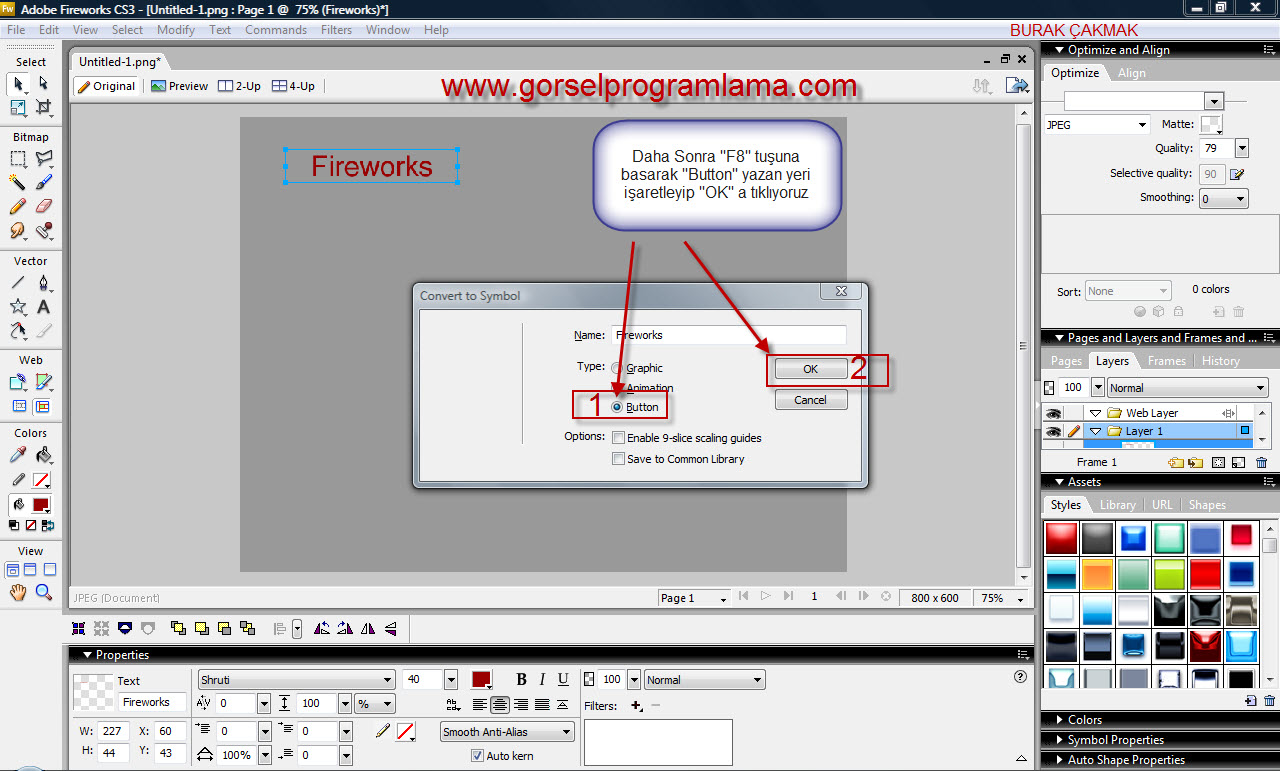The width and height of the screenshot is (1280, 771).
Task: Select the Zoom magnifier tool
Action: click(44, 592)
